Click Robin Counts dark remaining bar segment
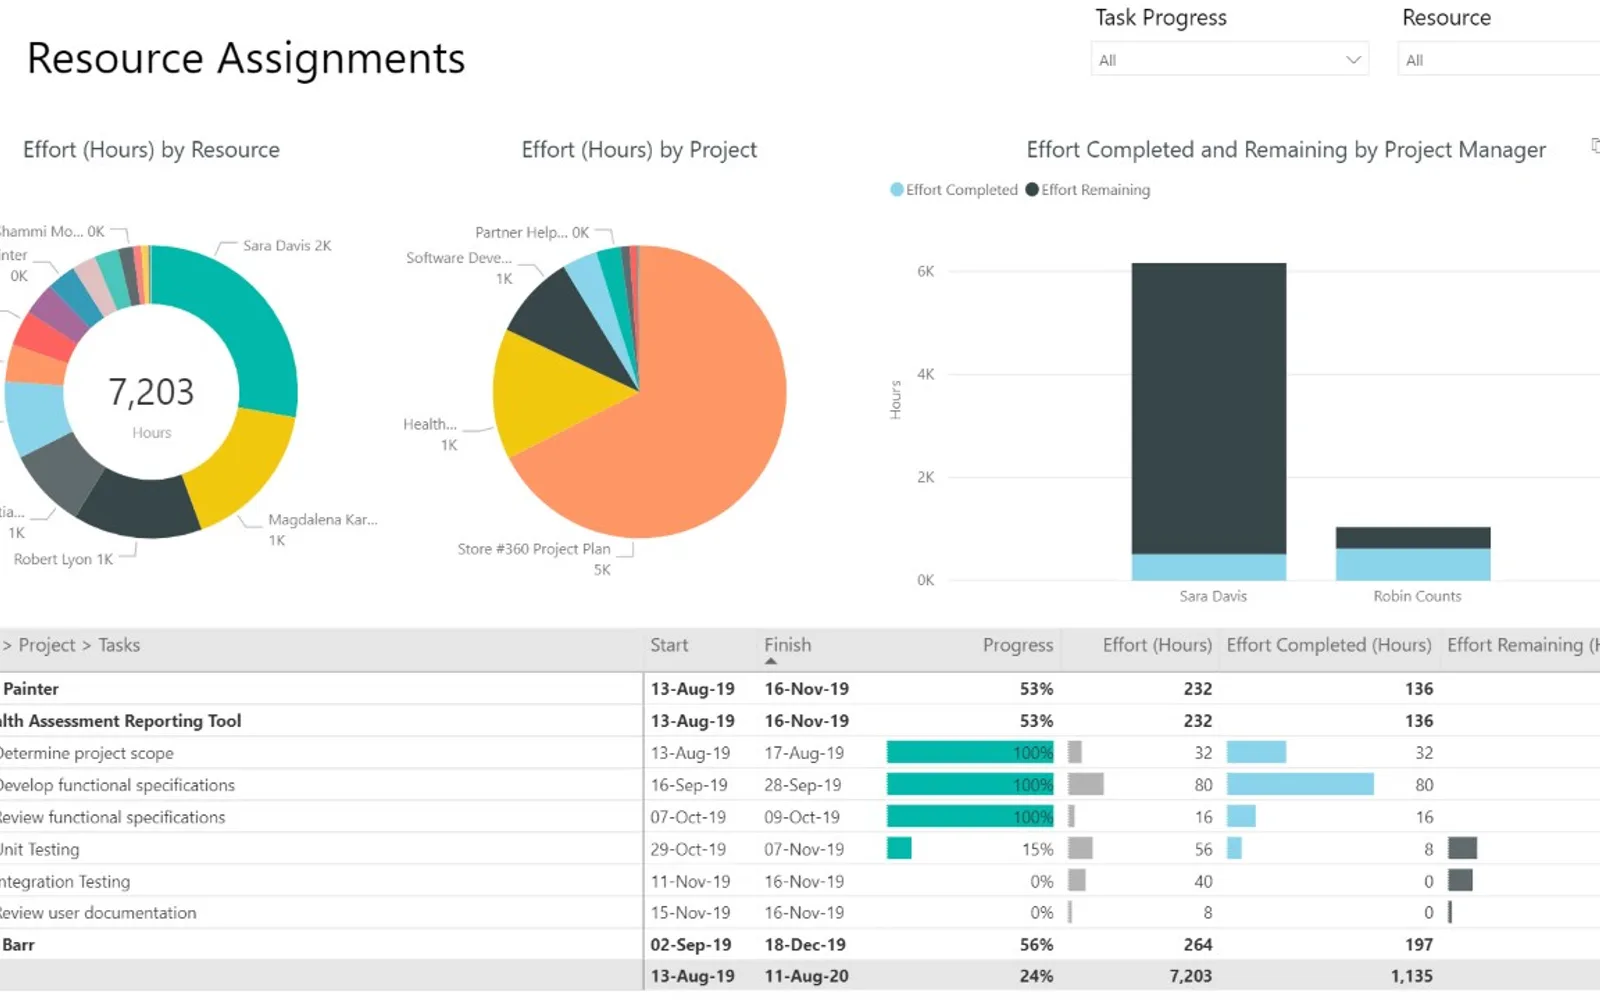 tap(1413, 538)
